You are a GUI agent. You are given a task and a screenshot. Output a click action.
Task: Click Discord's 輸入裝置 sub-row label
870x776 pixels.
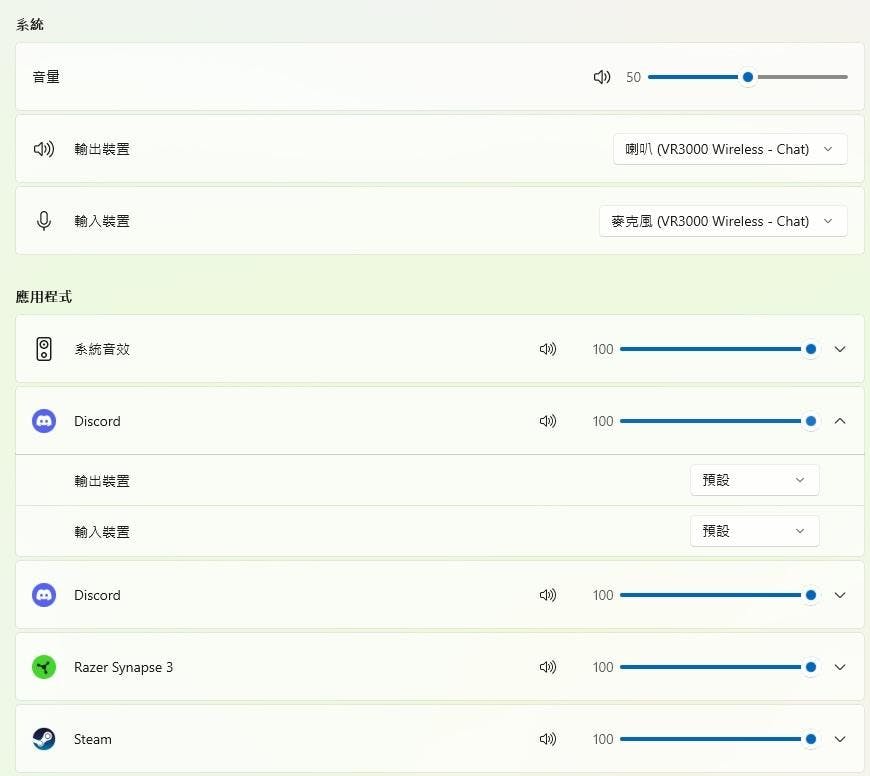click(x=102, y=531)
